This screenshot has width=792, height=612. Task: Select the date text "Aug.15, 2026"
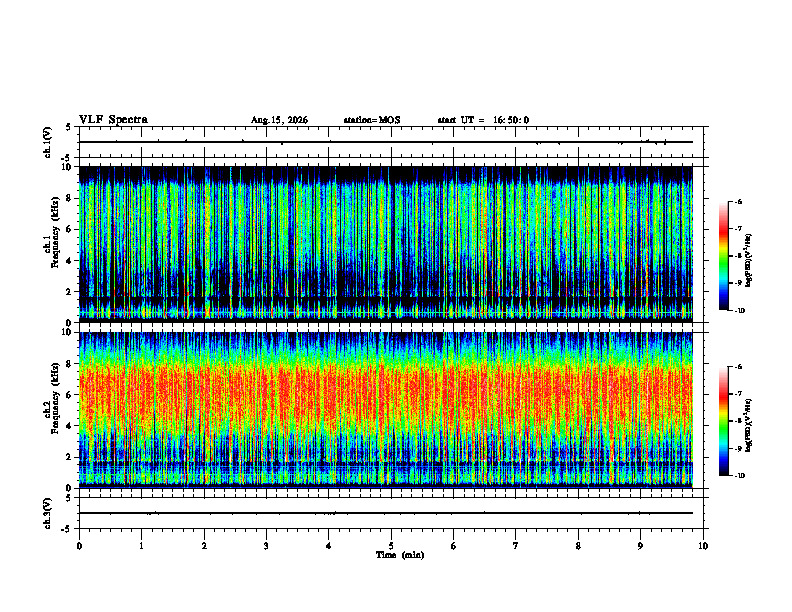pyautogui.click(x=279, y=120)
